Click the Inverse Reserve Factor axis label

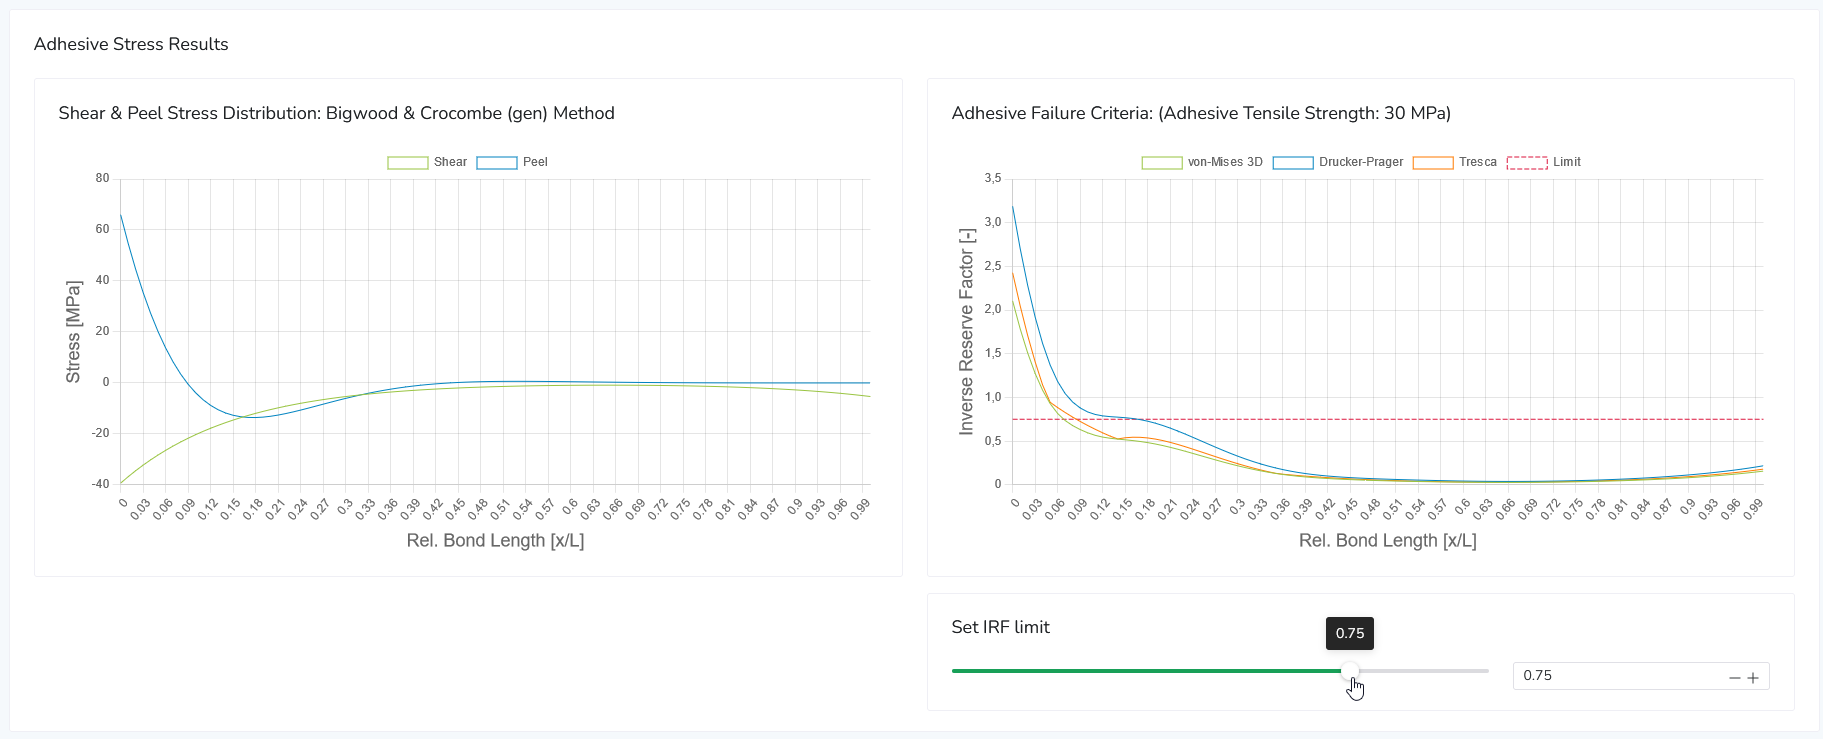pos(966,330)
